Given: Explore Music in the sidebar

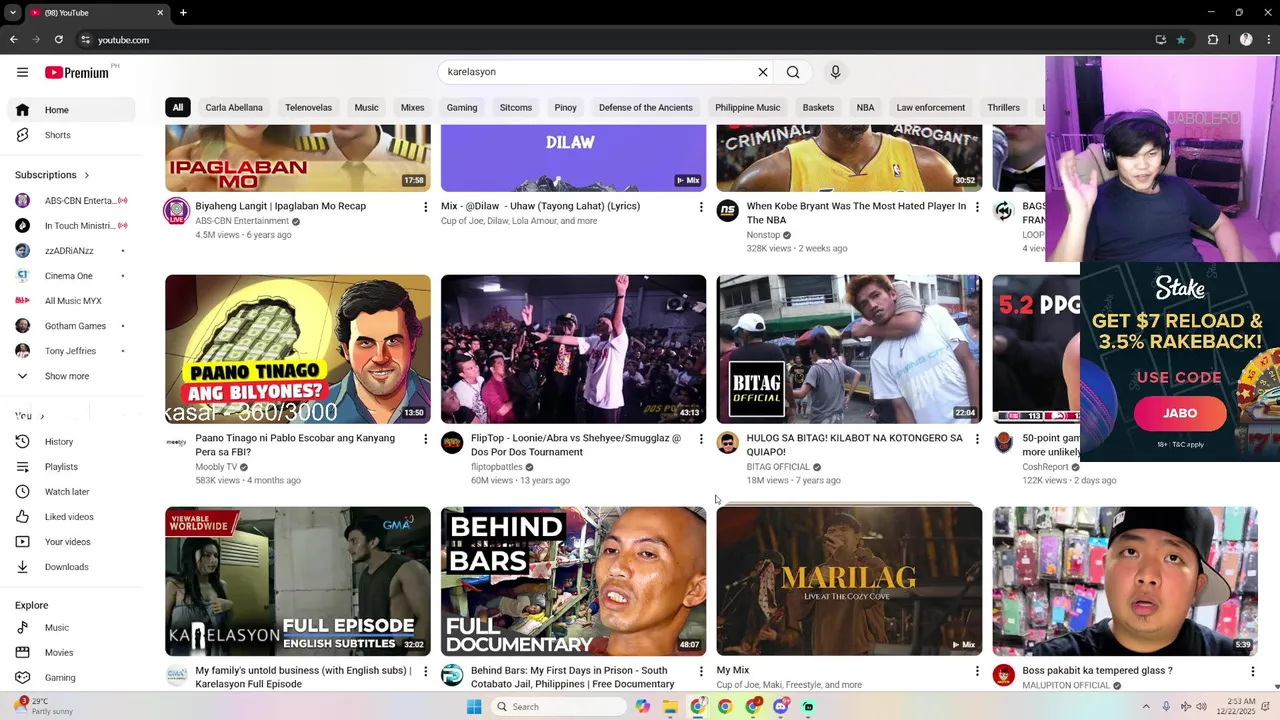Looking at the screenshot, I should pyautogui.click(x=71, y=628).
